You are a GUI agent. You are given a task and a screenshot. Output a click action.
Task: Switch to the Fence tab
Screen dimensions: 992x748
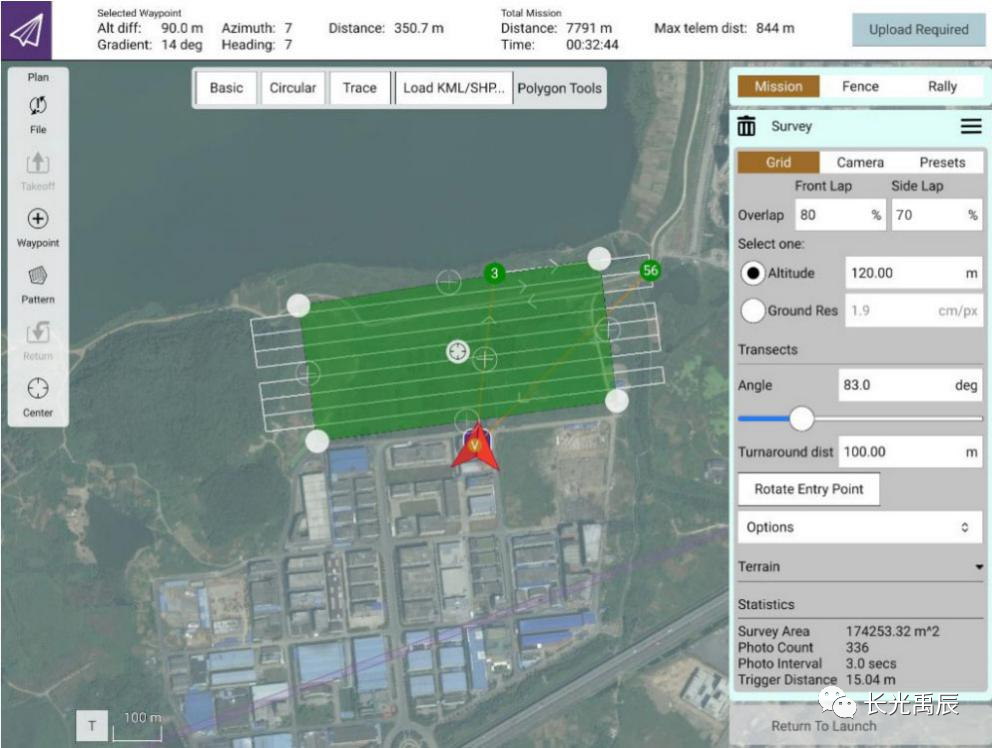pos(860,87)
